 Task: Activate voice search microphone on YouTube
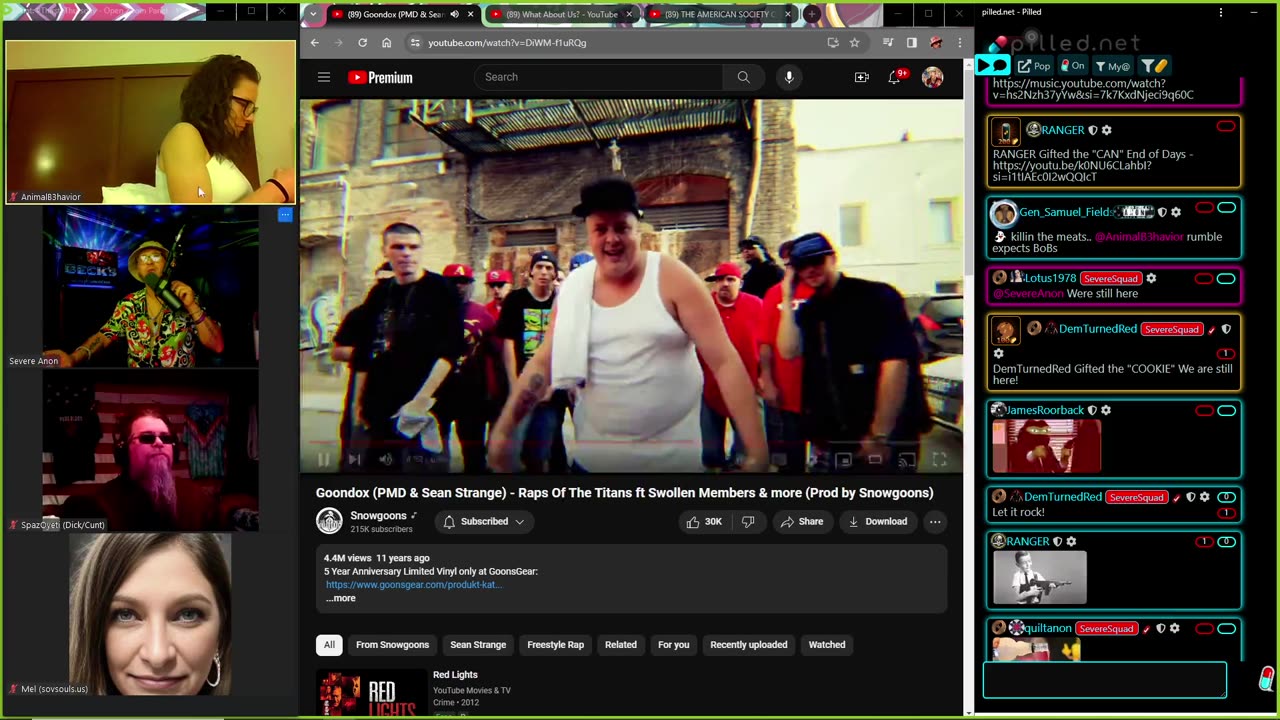tap(789, 77)
